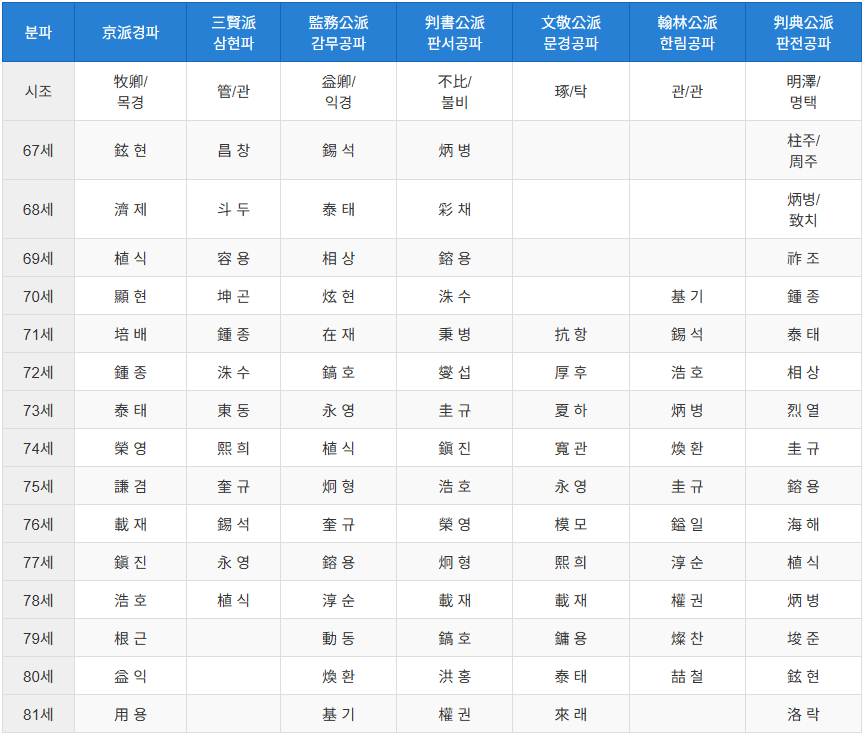Click the 81세 row label

[x=38, y=714]
